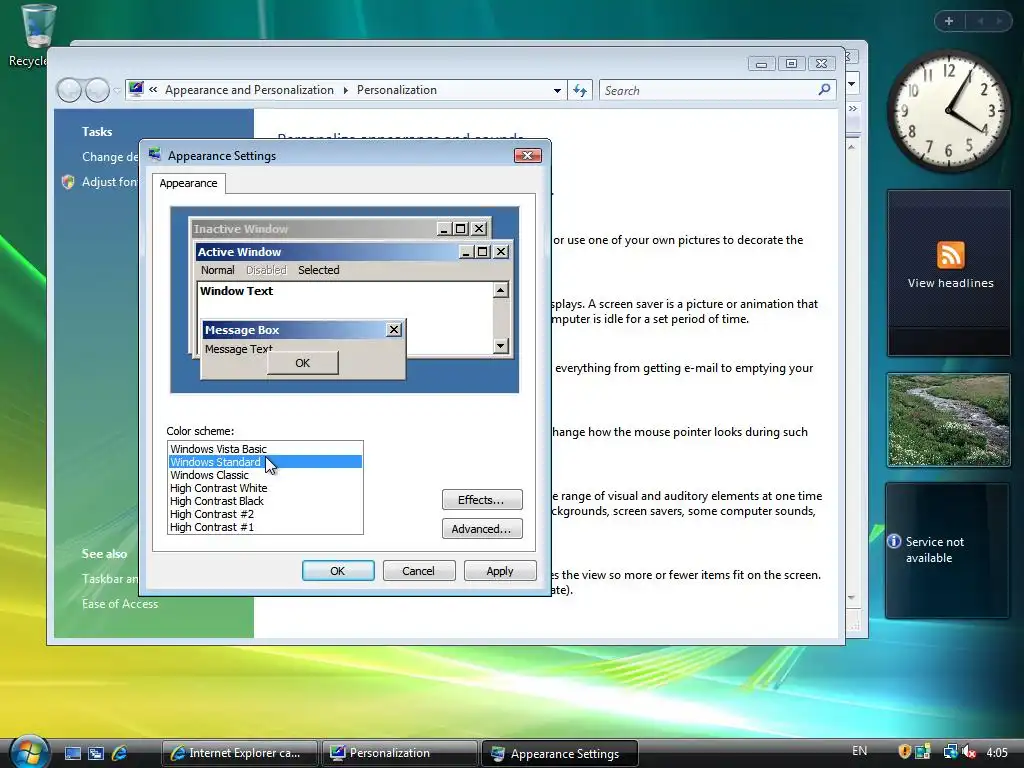Click the EN language indicator
The height and width of the screenshot is (768, 1024).
[x=859, y=751]
